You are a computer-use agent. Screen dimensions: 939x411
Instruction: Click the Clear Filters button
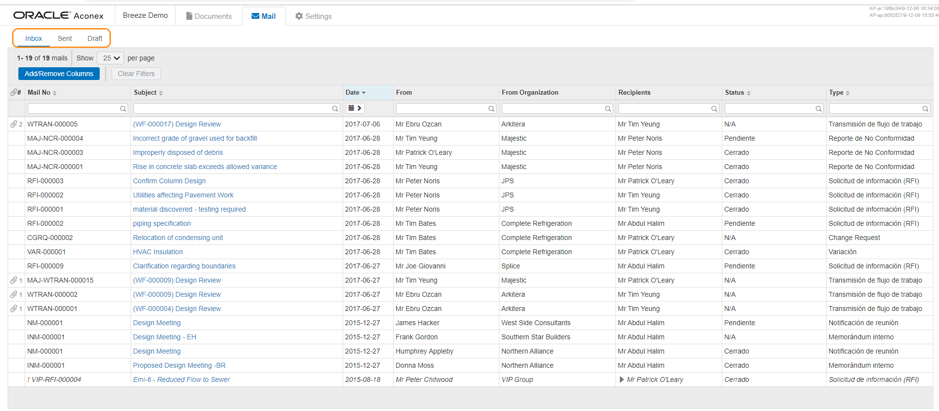point(136,74)
